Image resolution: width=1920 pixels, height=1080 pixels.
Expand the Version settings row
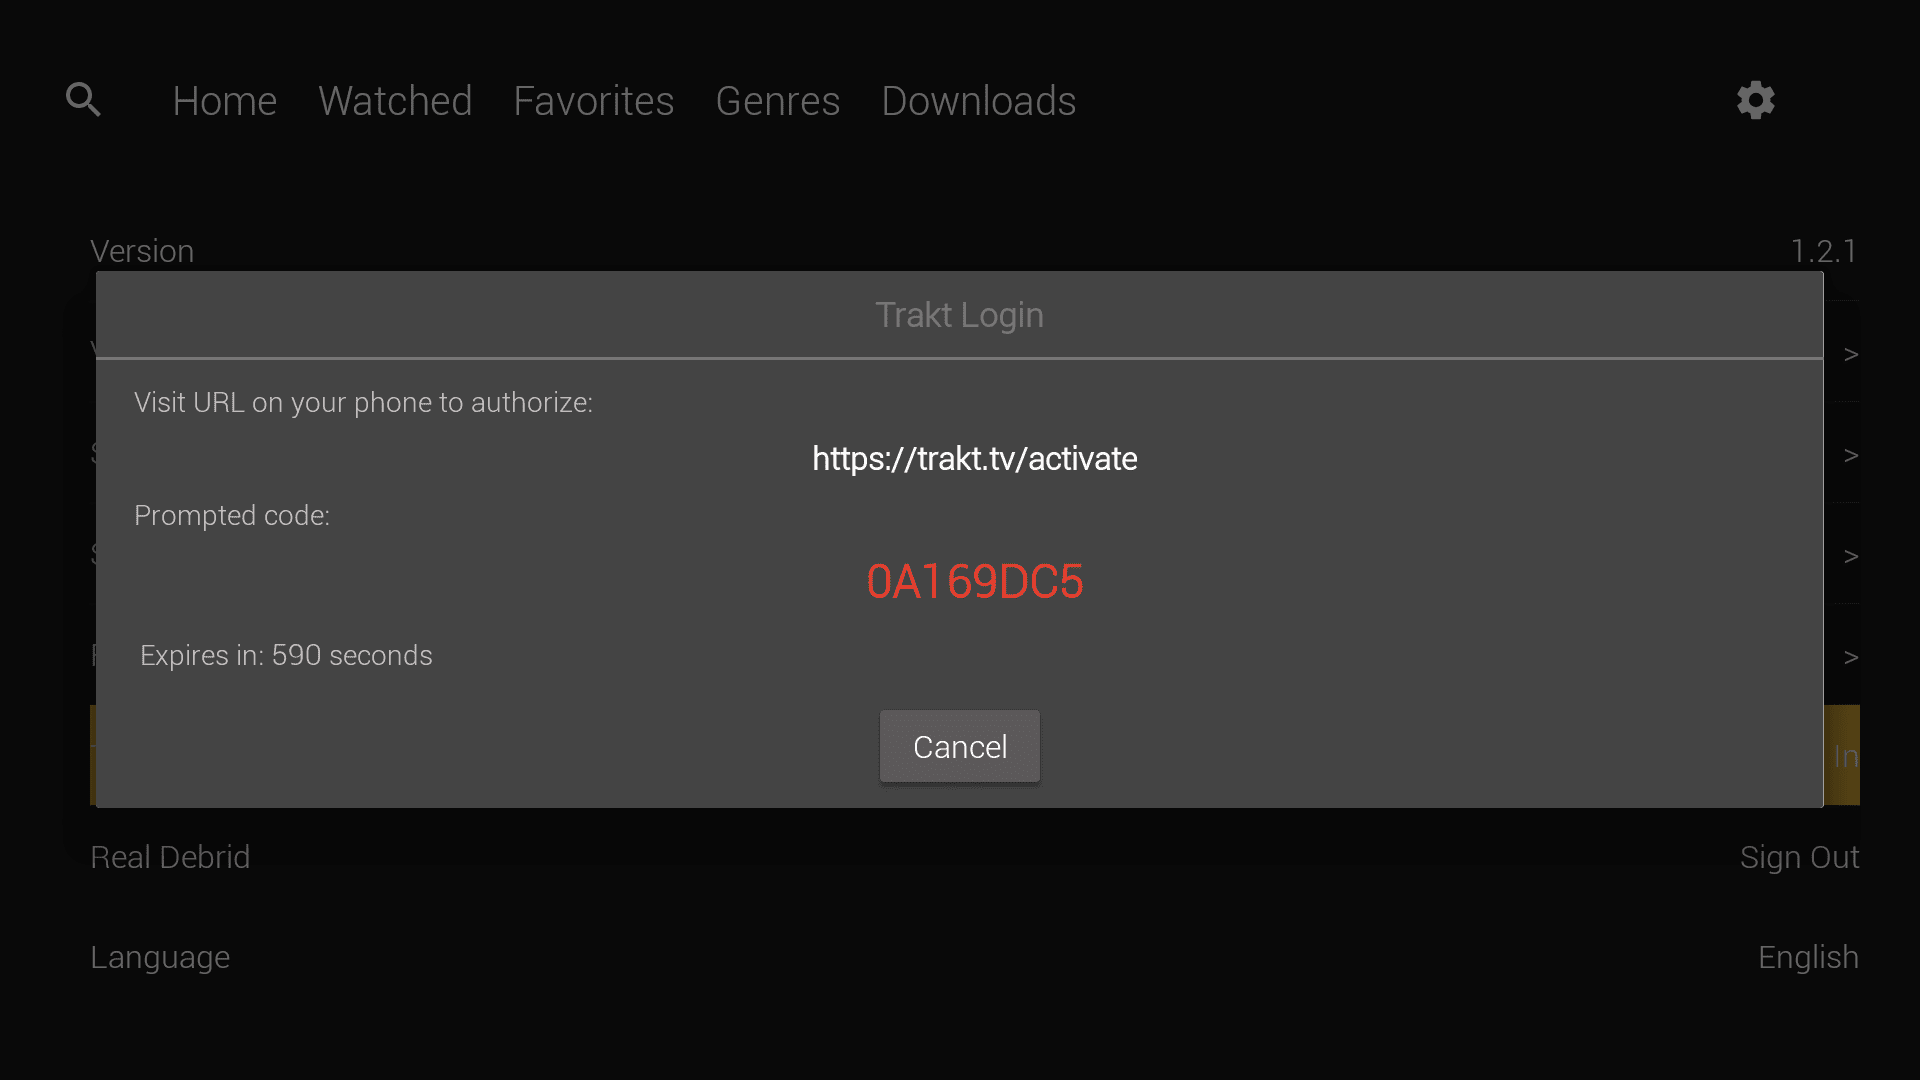click(x=960, y=251)
